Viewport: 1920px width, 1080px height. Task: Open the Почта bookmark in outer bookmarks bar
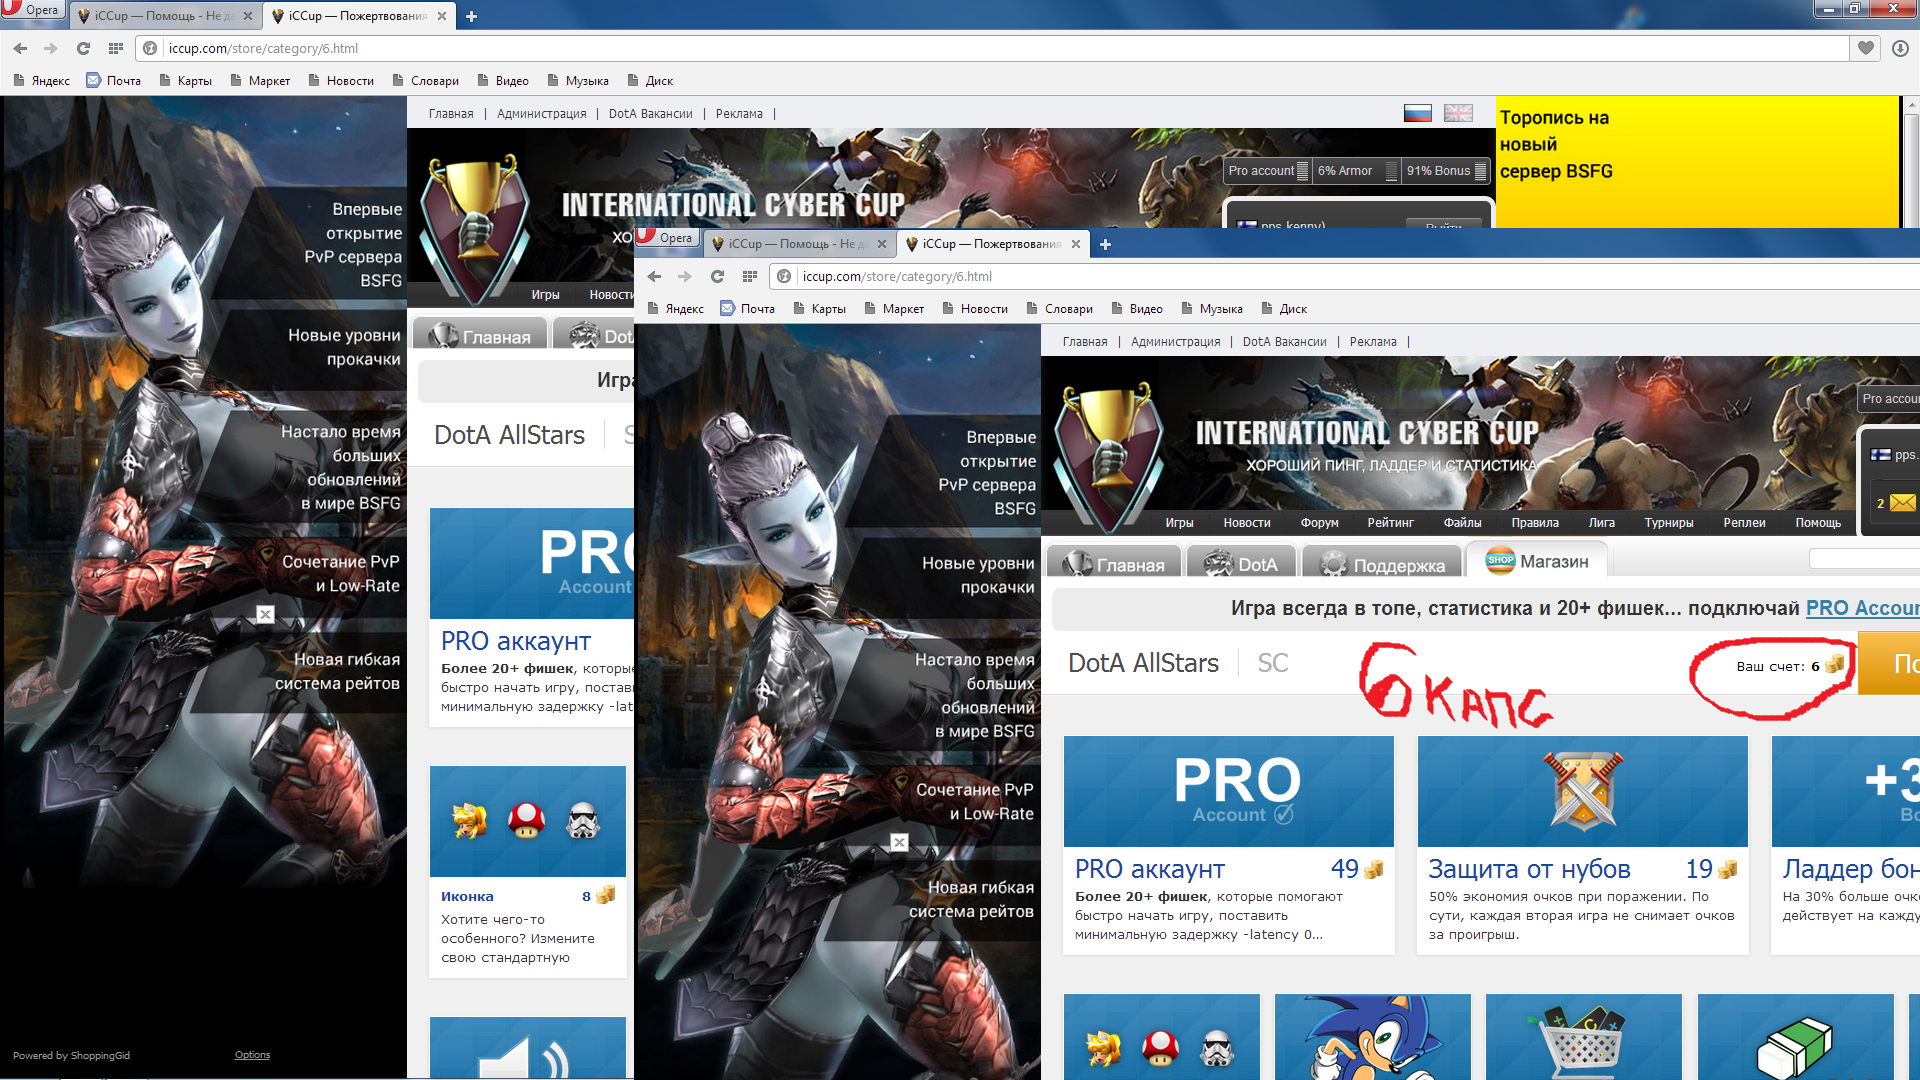[x=114, y=81]
